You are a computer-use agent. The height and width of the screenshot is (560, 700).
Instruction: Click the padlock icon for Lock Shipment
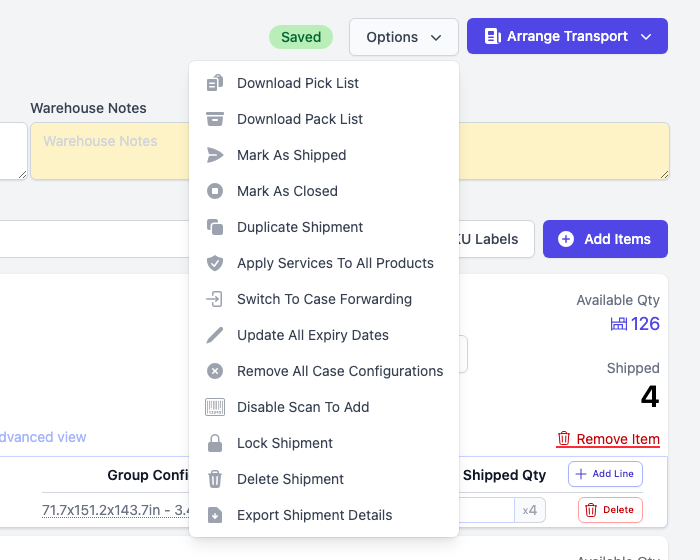(215, 443)
